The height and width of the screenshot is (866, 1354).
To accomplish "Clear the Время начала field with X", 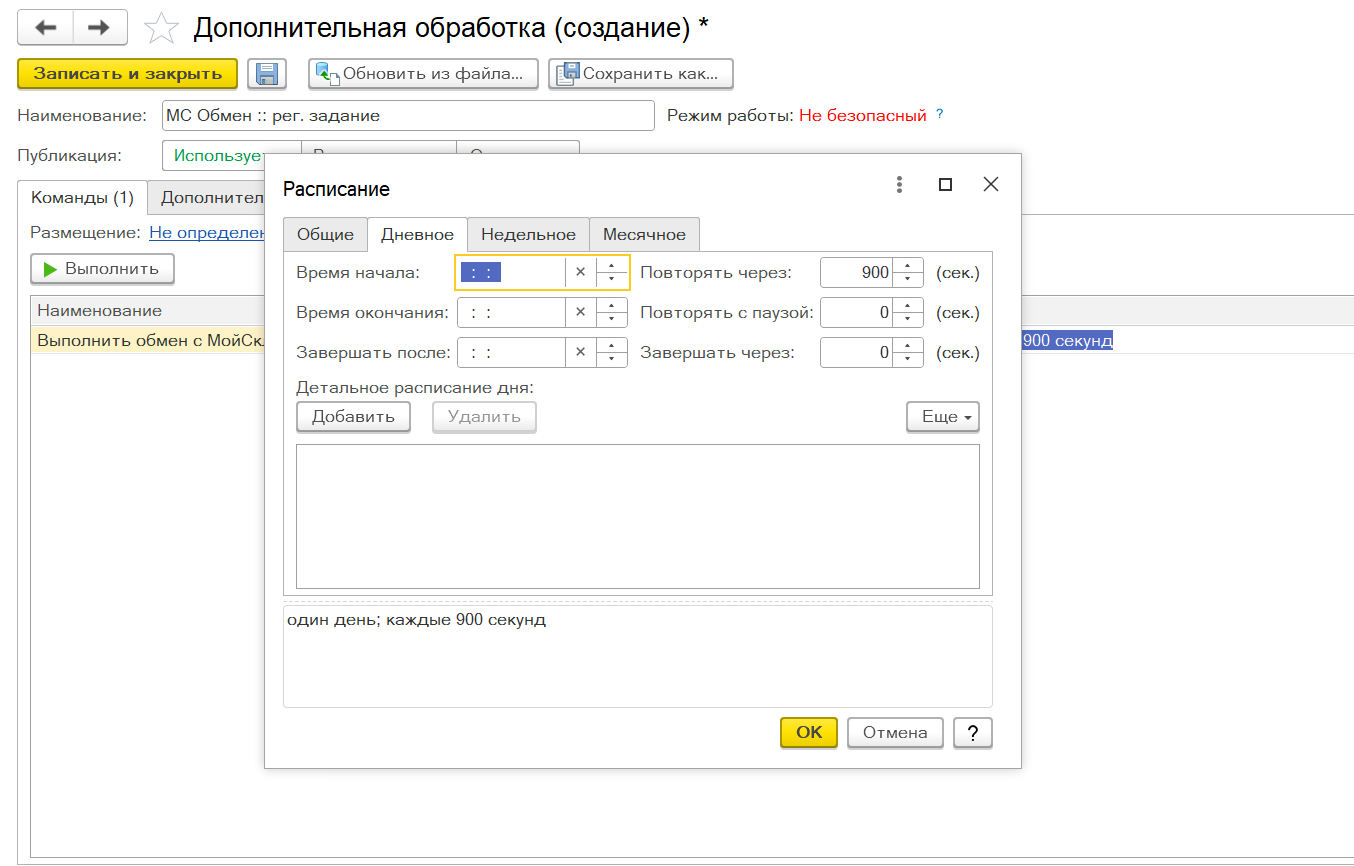I will (x=580, y=272).
